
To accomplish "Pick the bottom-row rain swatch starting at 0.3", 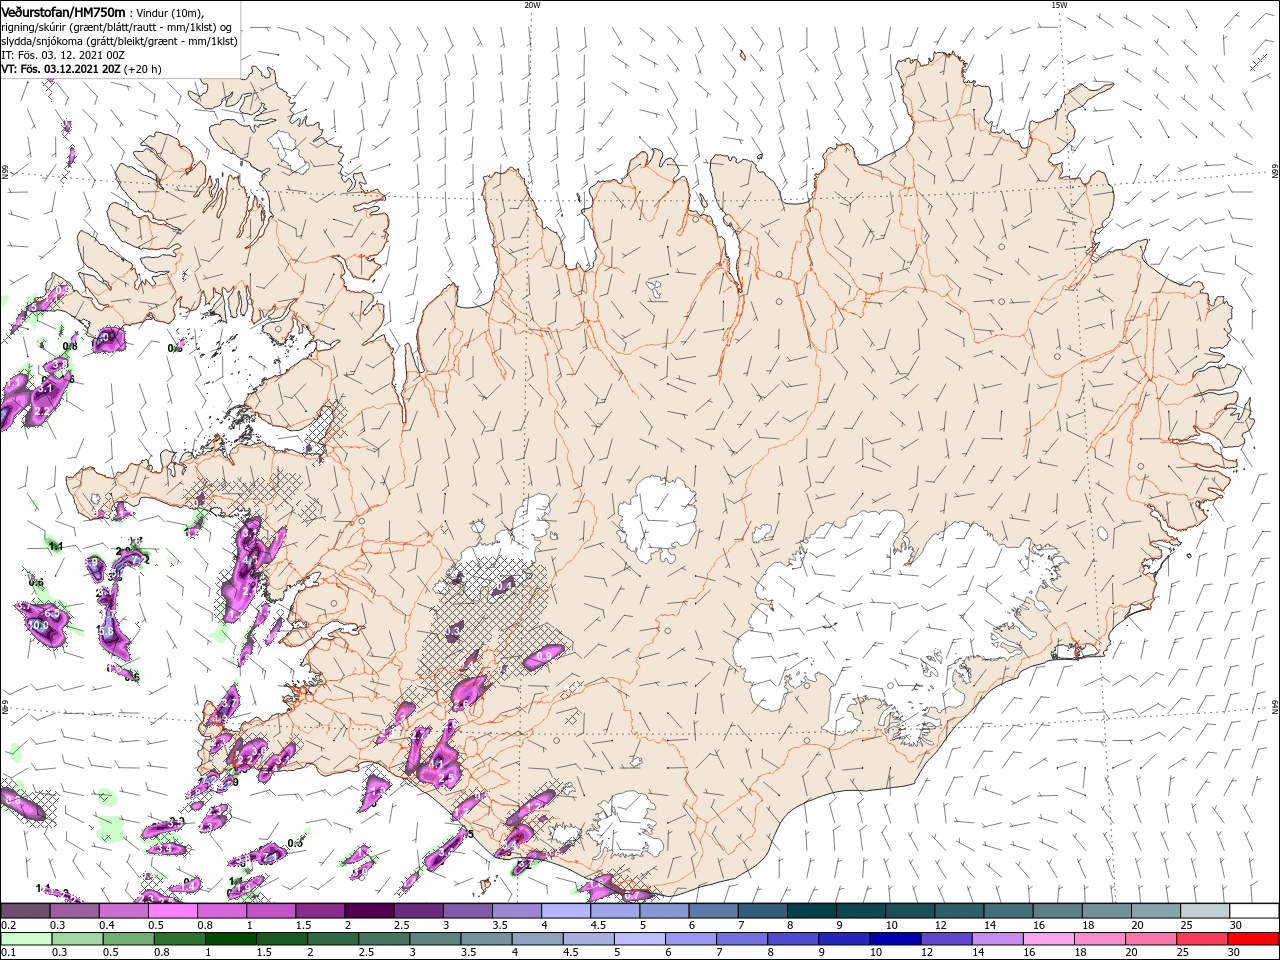I will (76, 939).
